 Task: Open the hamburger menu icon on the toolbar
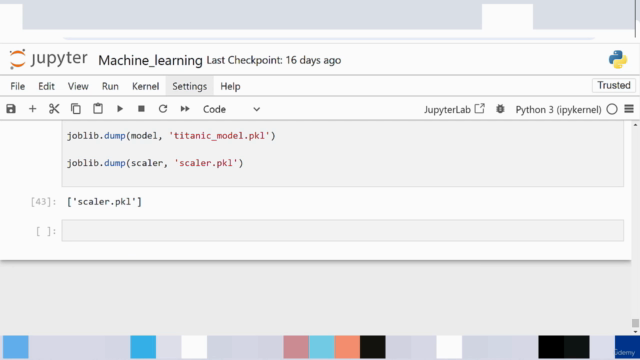tap(629, 109)
